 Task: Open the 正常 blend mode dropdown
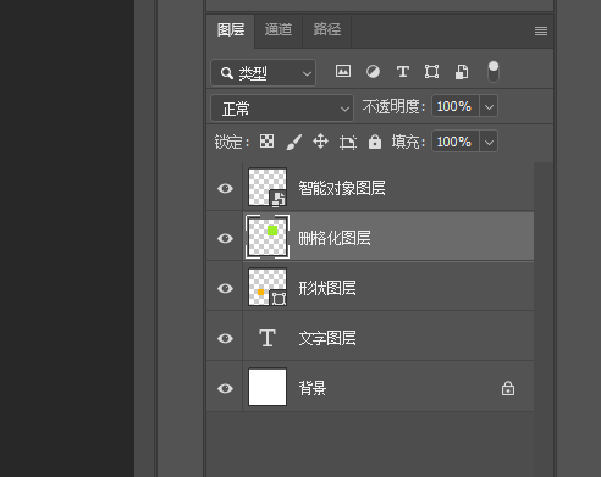[x=281, y=107]
